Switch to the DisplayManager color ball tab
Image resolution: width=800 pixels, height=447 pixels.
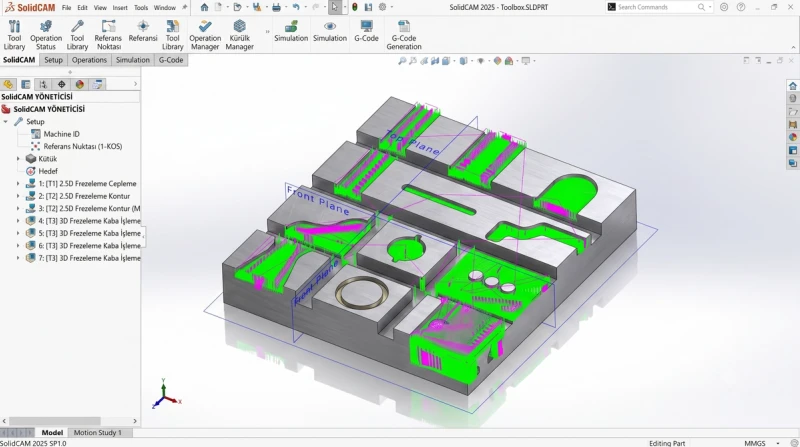coord(80,84)
